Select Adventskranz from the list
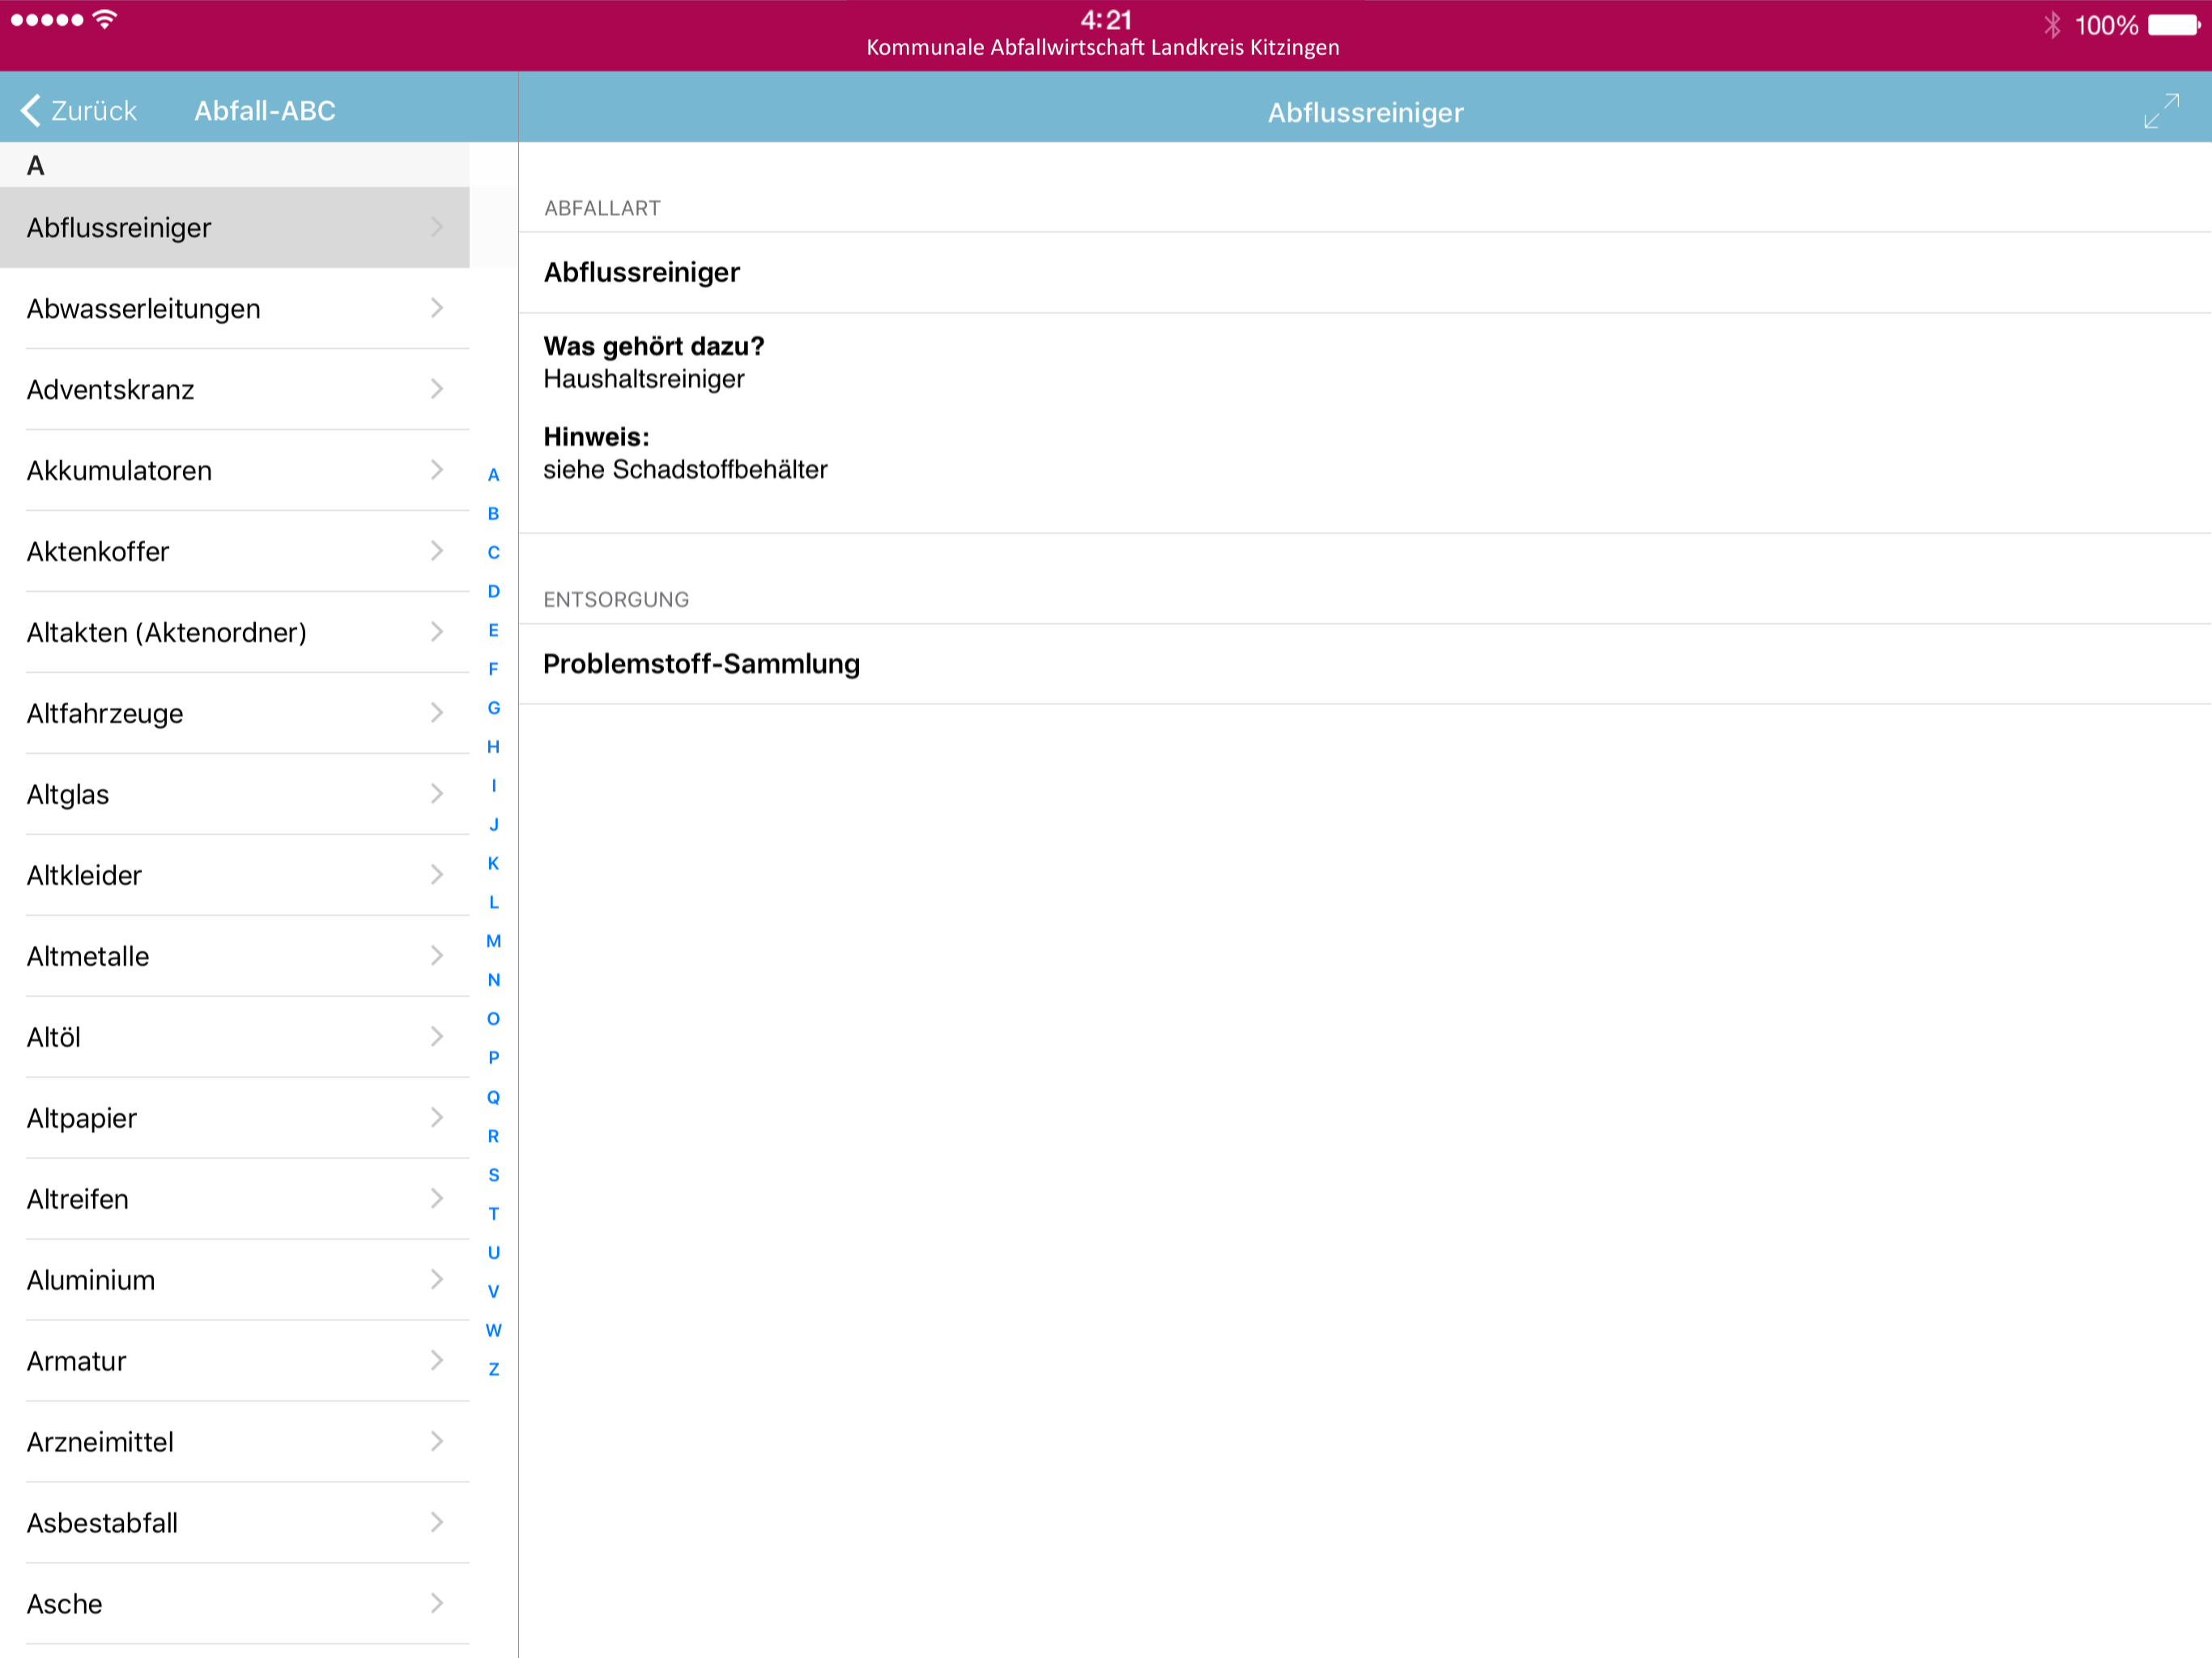Screen dimensions: 2212x1658 [235, 389]
